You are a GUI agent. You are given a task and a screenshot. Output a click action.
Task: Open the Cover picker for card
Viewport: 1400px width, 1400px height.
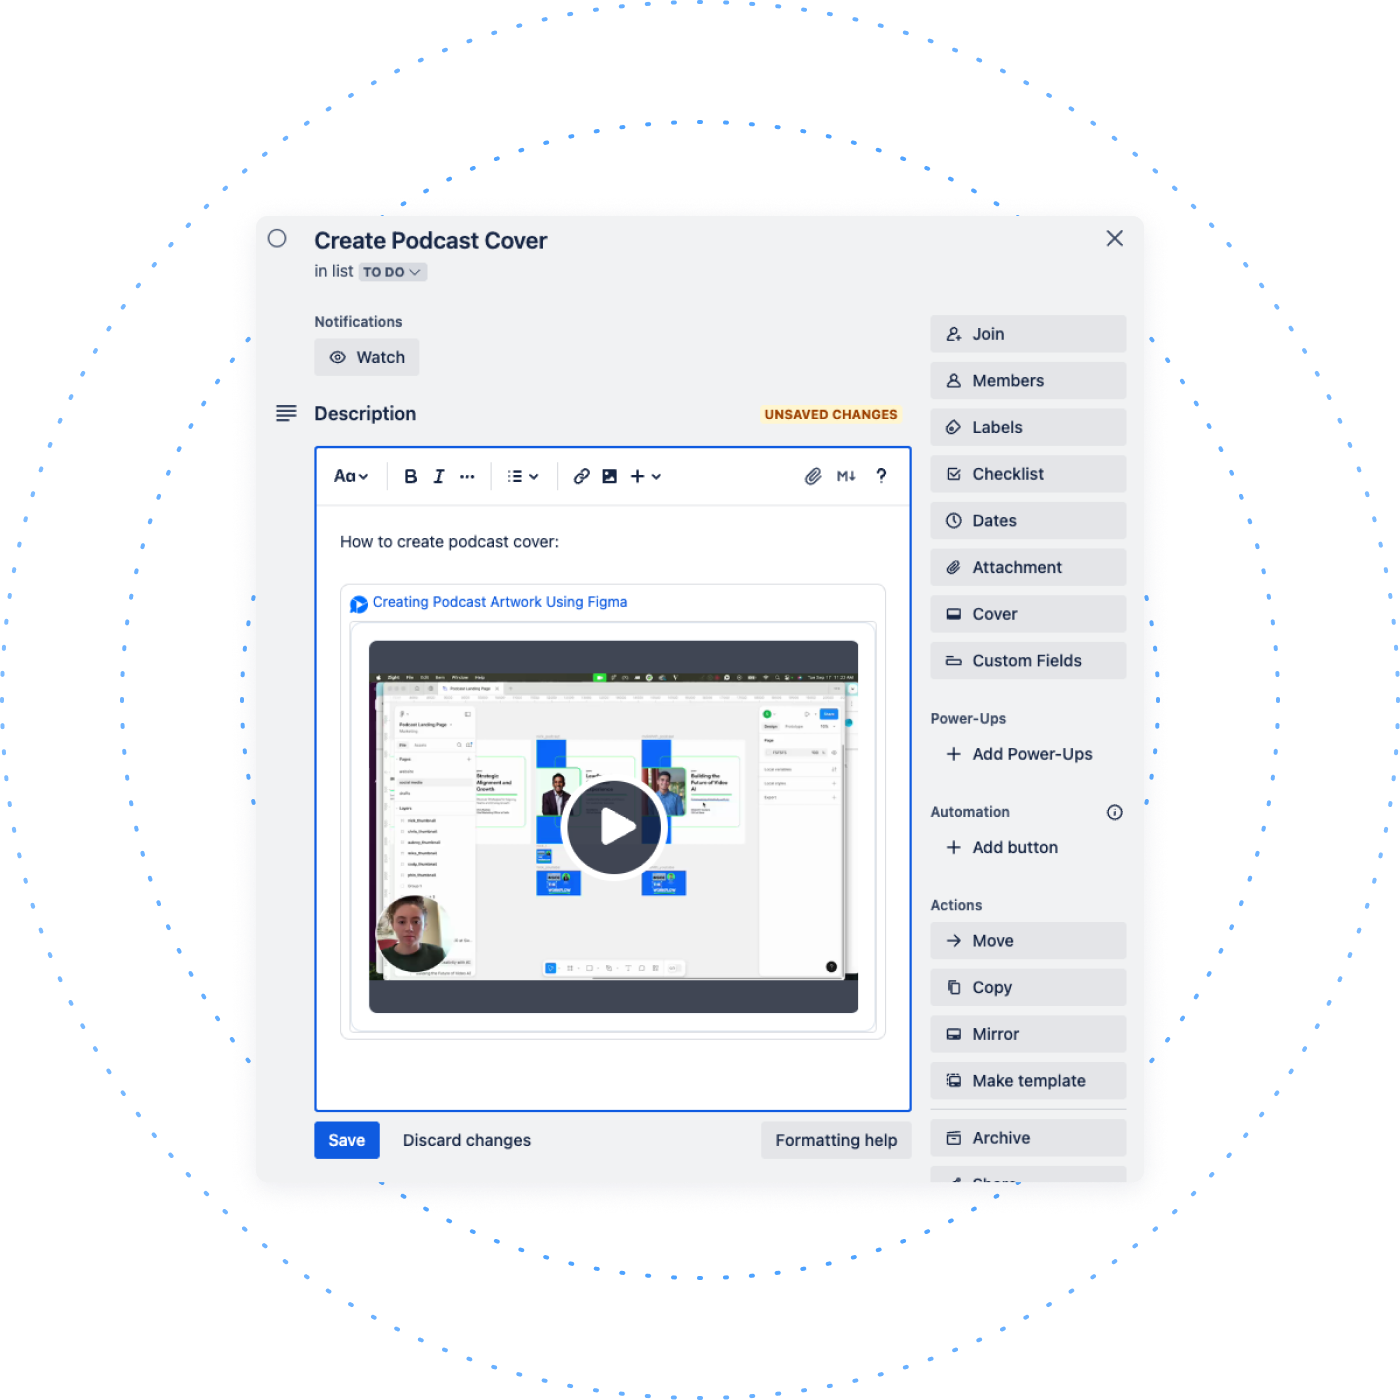click(1027, 614)
